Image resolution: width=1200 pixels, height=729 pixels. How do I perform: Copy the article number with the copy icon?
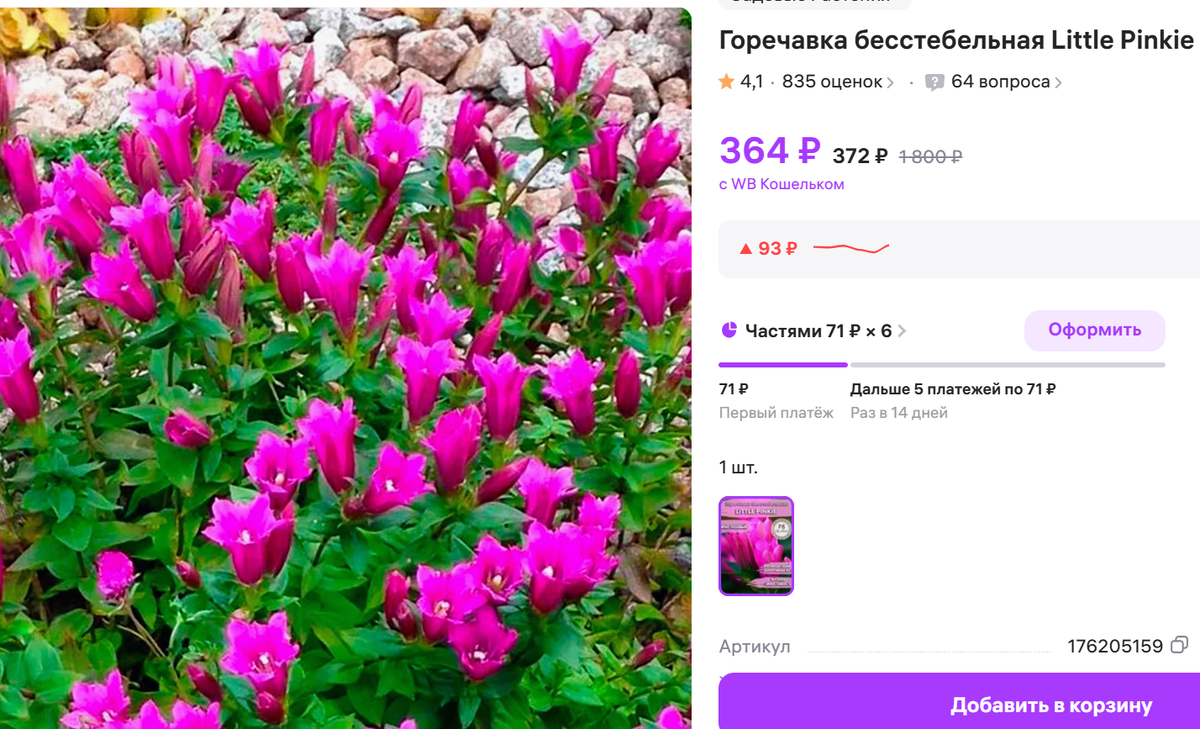point(1179,646)
